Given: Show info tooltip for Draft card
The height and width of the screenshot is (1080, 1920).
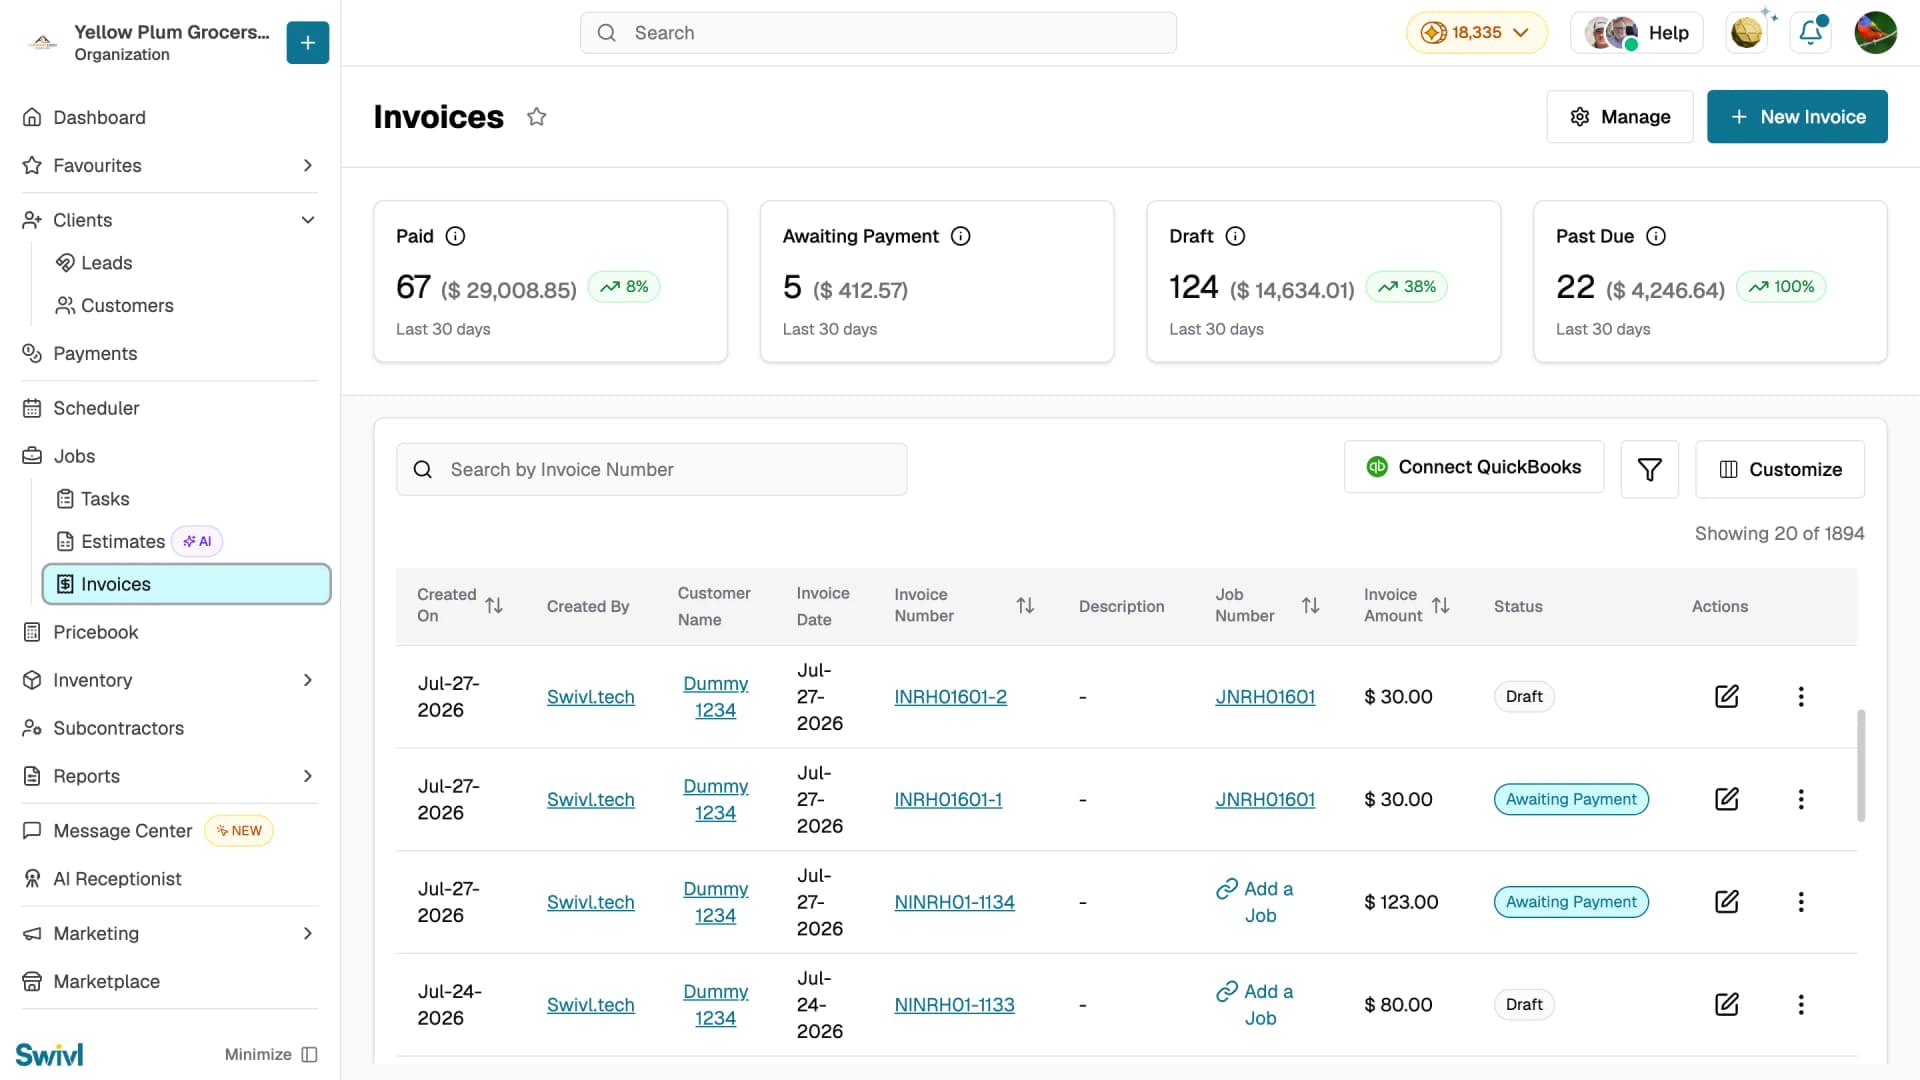Looking at the screenshot, I should (1235, 236).
